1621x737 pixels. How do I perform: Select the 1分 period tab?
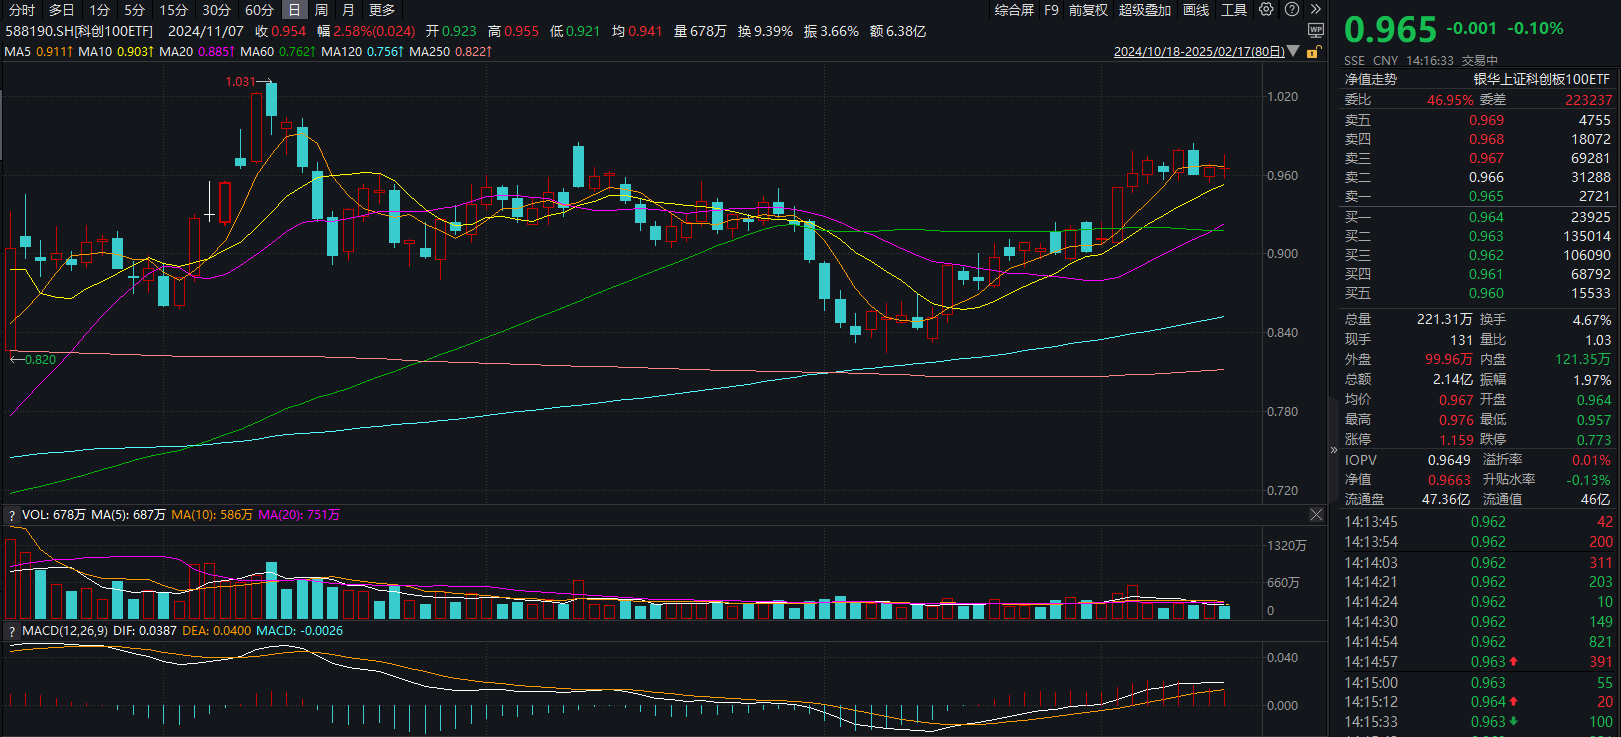pyautogui.click(x=99, y=10)
